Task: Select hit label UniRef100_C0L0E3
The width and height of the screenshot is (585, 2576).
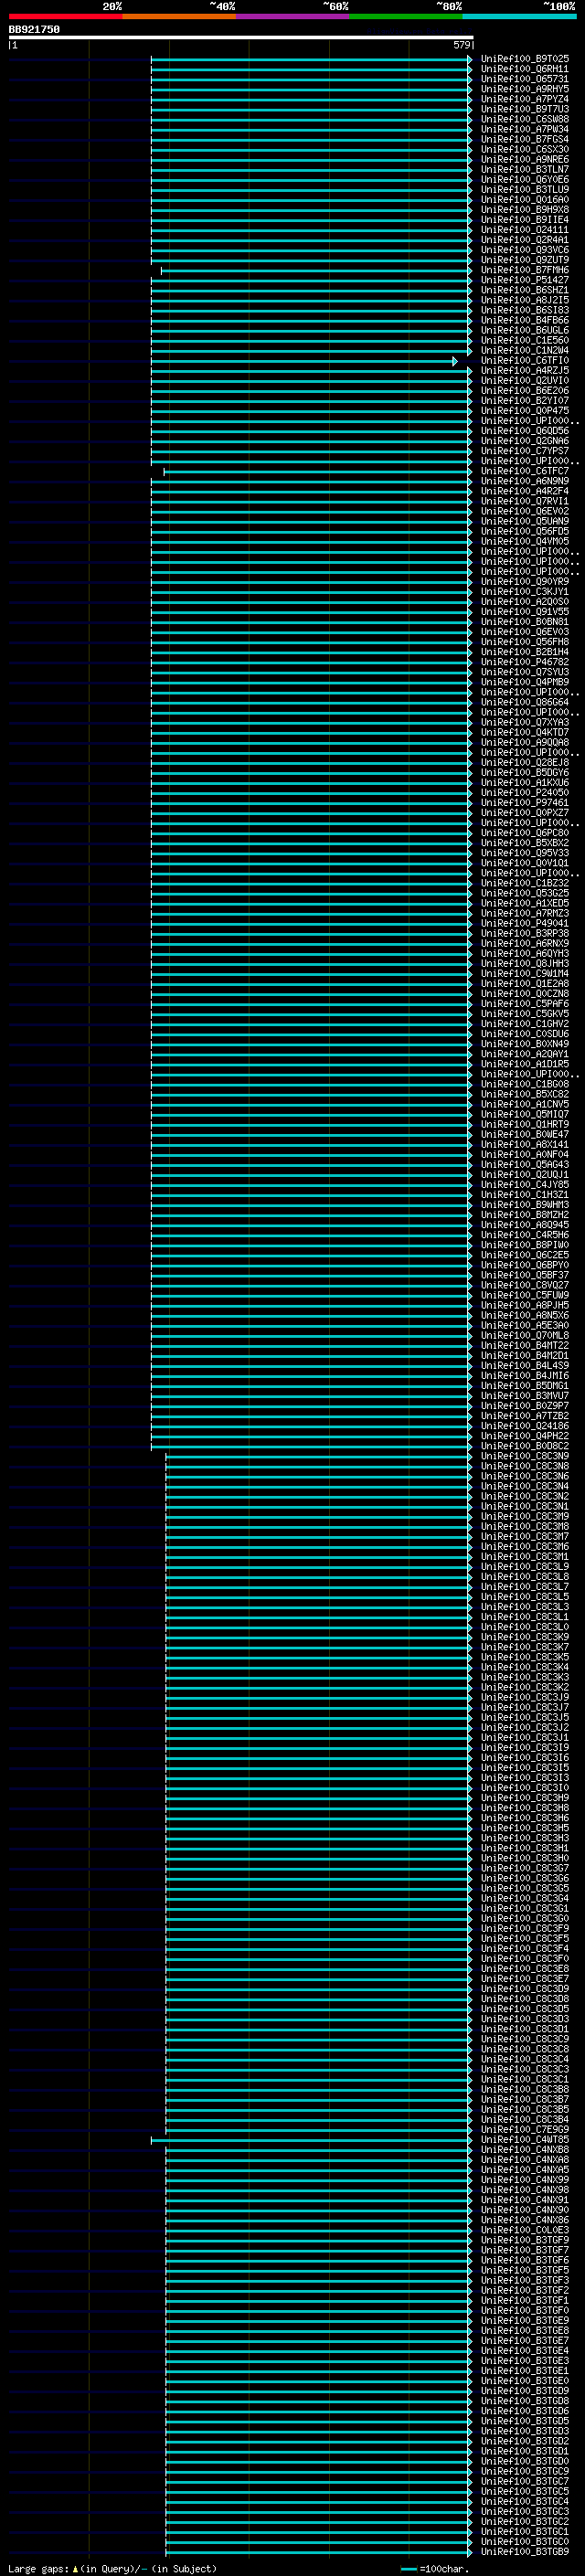Action: coord(525,2230)
